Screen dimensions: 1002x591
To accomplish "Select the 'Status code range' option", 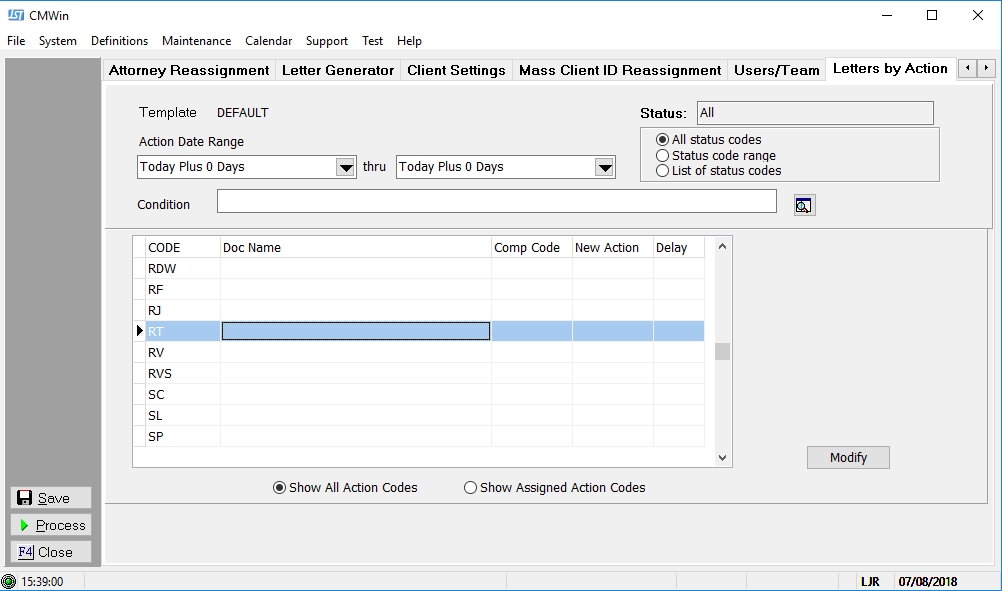I will (662, 156).
